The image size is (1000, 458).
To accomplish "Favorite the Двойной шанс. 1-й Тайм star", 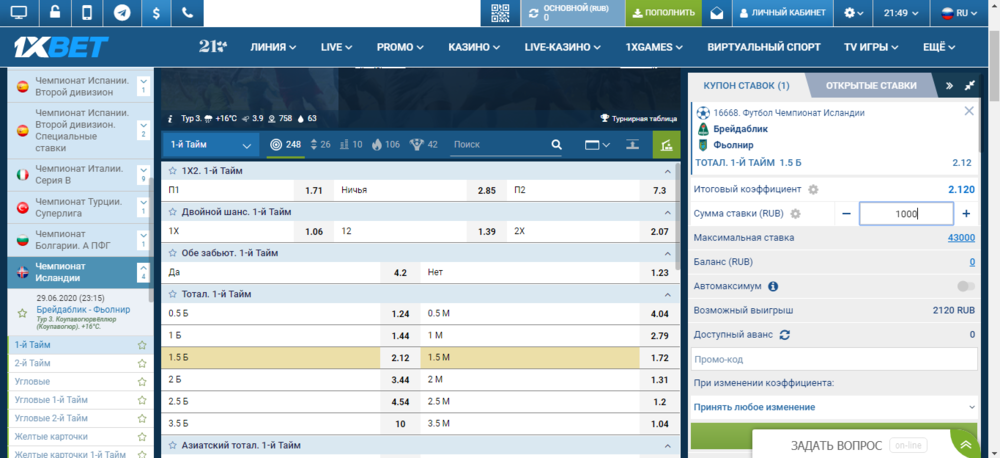I will pos(172,212).
